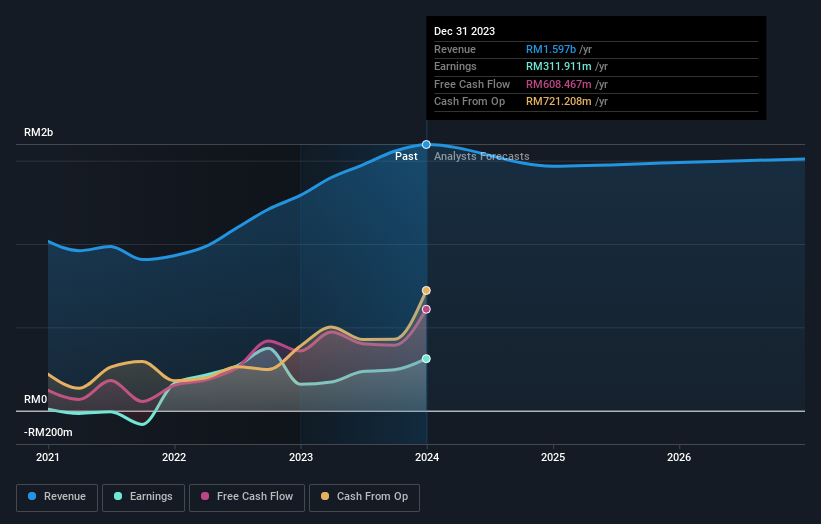Click the RM0 y-axis label
The height and width of the screenshot is (524, 821).
(36, 399)
